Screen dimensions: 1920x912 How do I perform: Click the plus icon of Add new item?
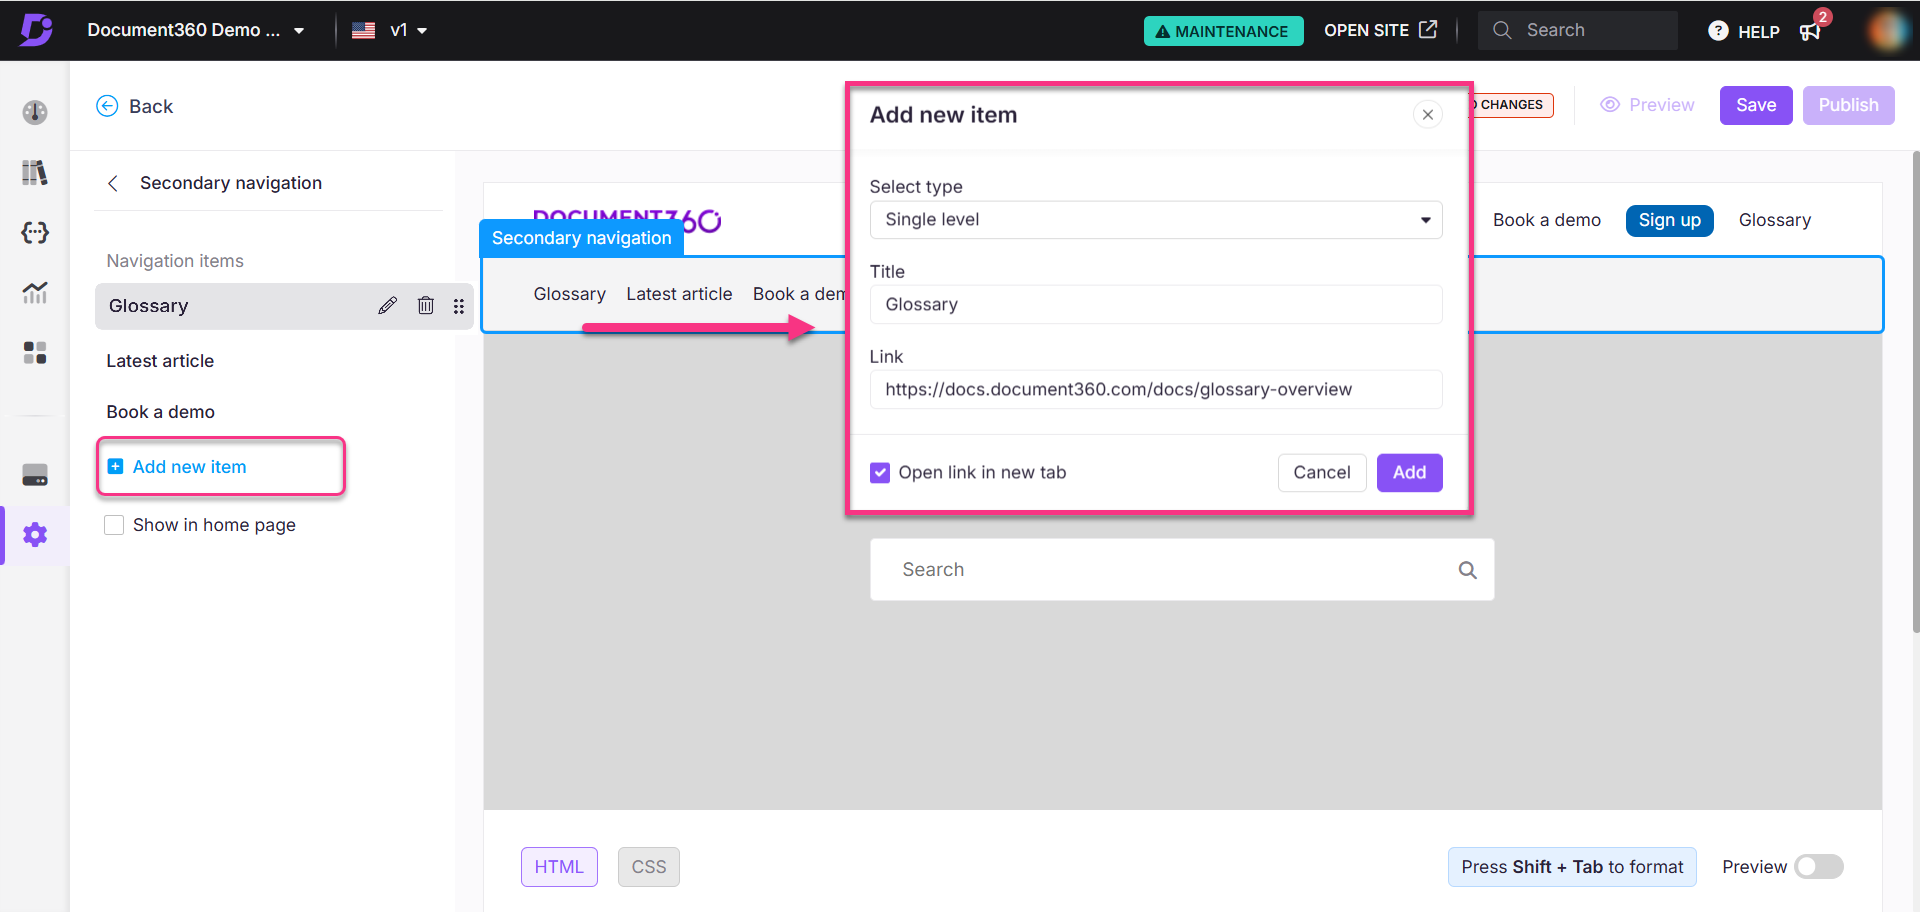click(x=115, y=467)
